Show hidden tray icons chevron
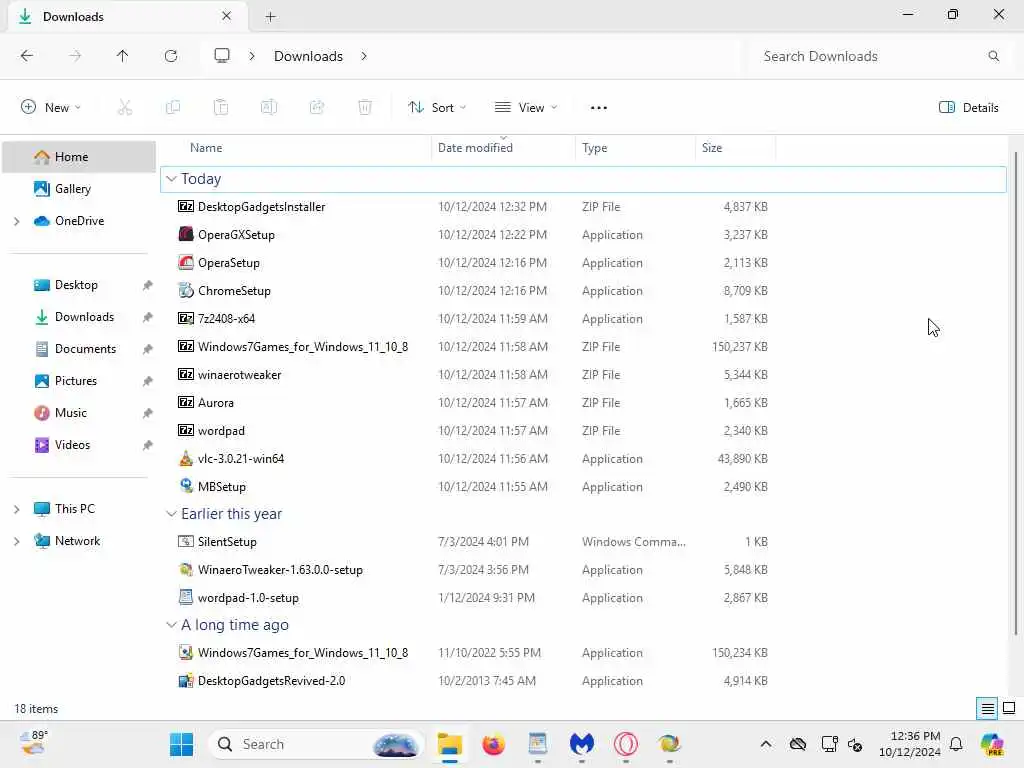This screenshot has width=1024, height=768. pos(766,744)
